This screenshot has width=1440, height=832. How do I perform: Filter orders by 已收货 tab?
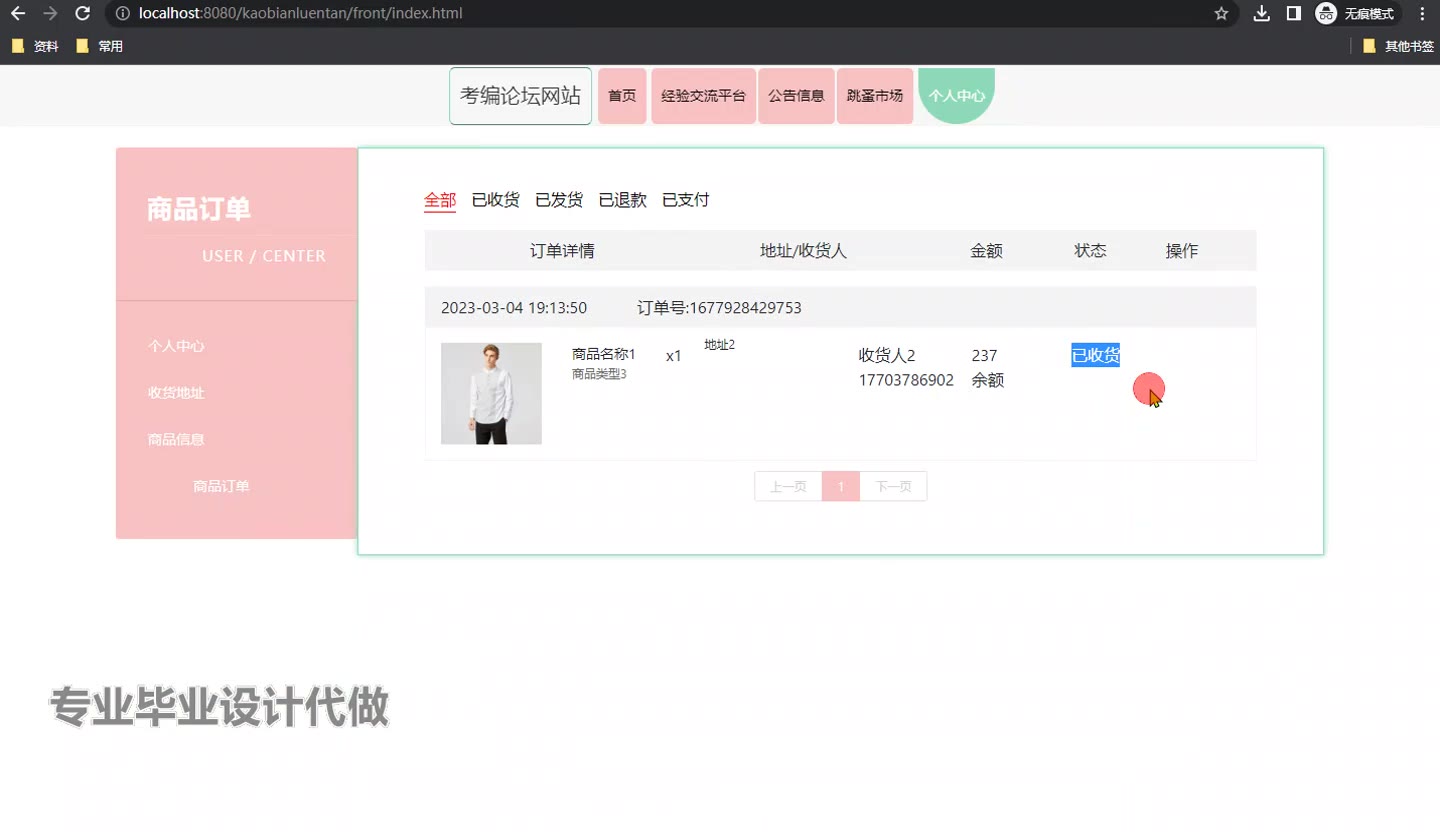tap(496, 200)
